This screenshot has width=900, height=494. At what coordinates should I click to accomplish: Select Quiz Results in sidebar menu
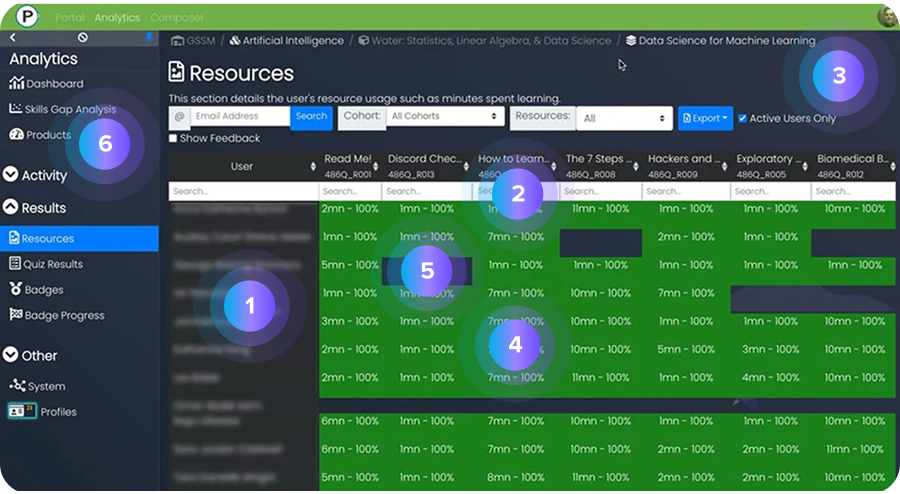tap(51, 264)
